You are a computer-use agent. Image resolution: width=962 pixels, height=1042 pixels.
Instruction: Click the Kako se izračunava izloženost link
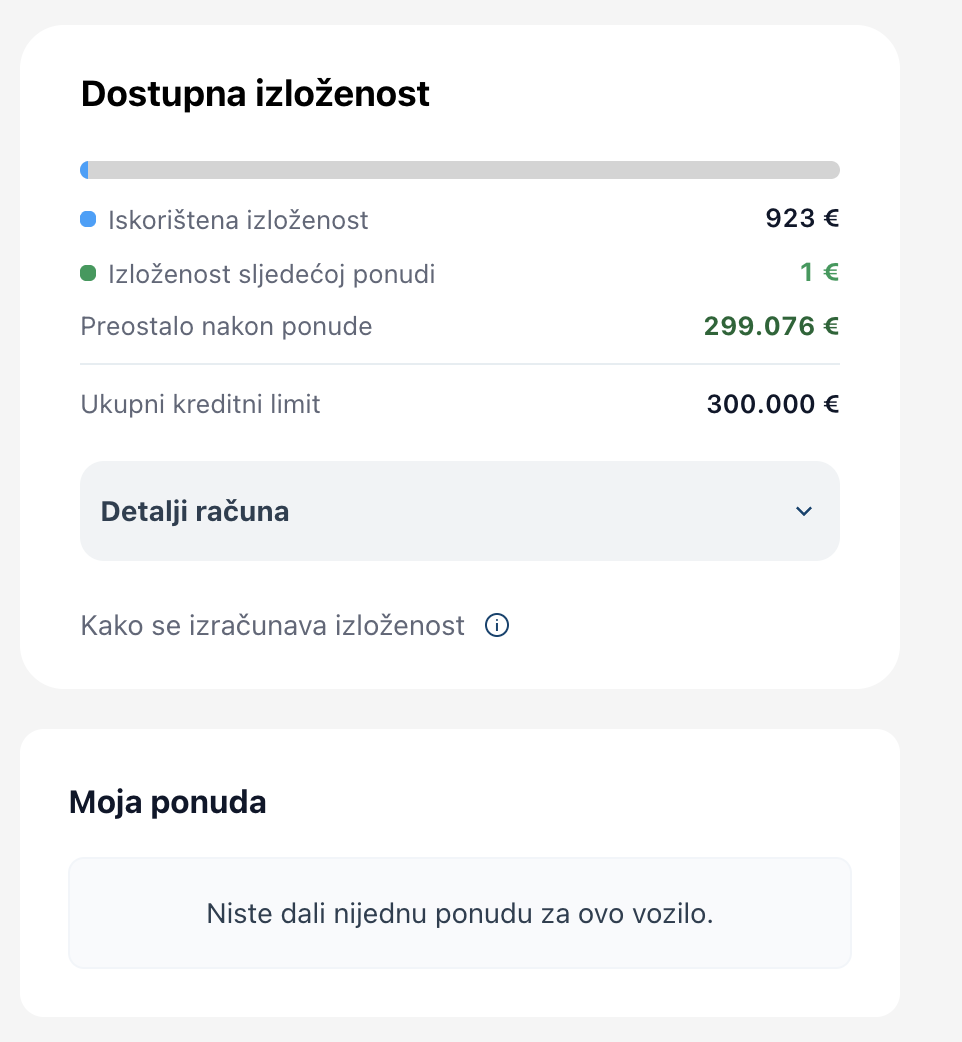pos(272,625)
